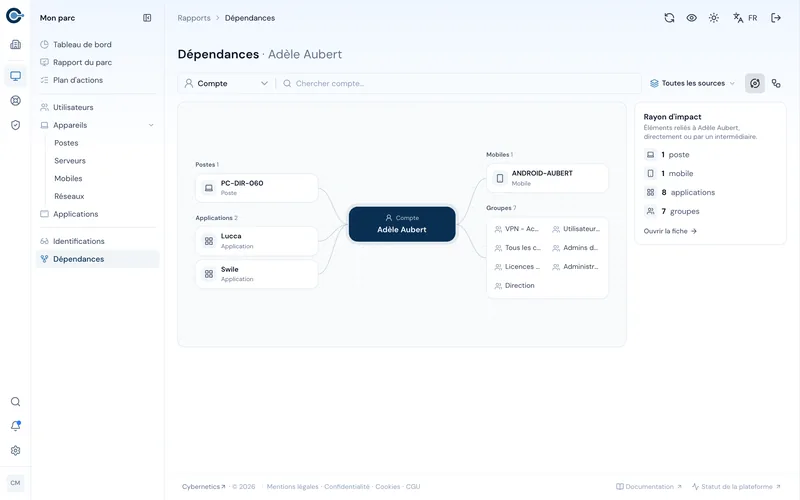Click the ANDROID-AUBERT mobile node
800x500 pixels.
[547, 178]
